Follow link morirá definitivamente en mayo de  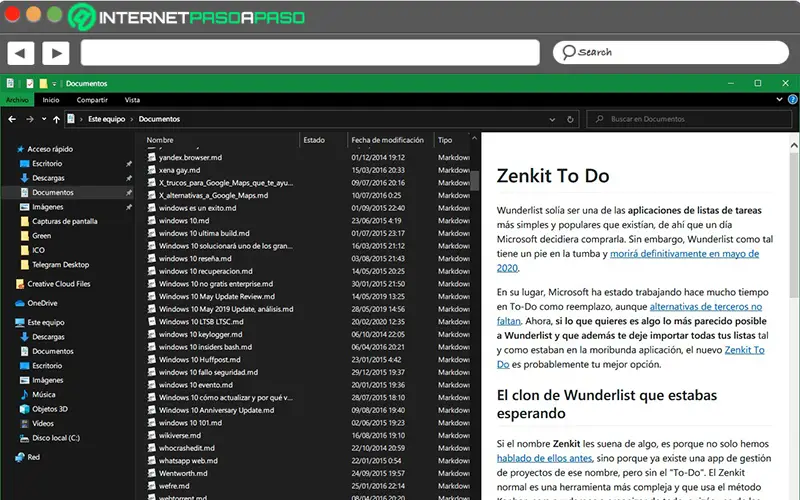click(685, 254)
